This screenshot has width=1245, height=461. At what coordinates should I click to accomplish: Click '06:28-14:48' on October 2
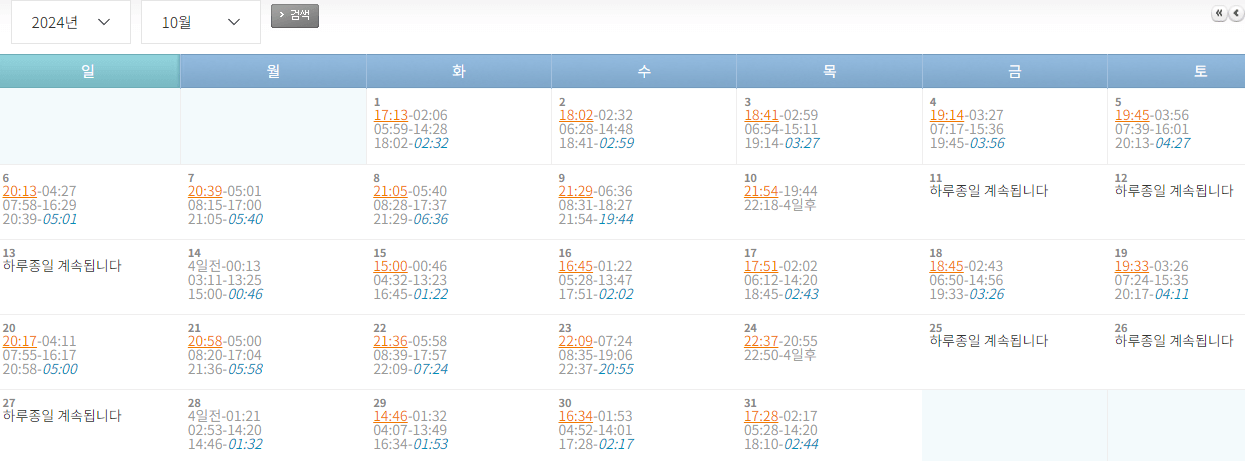pyautogui.click(x=596, y=130)
